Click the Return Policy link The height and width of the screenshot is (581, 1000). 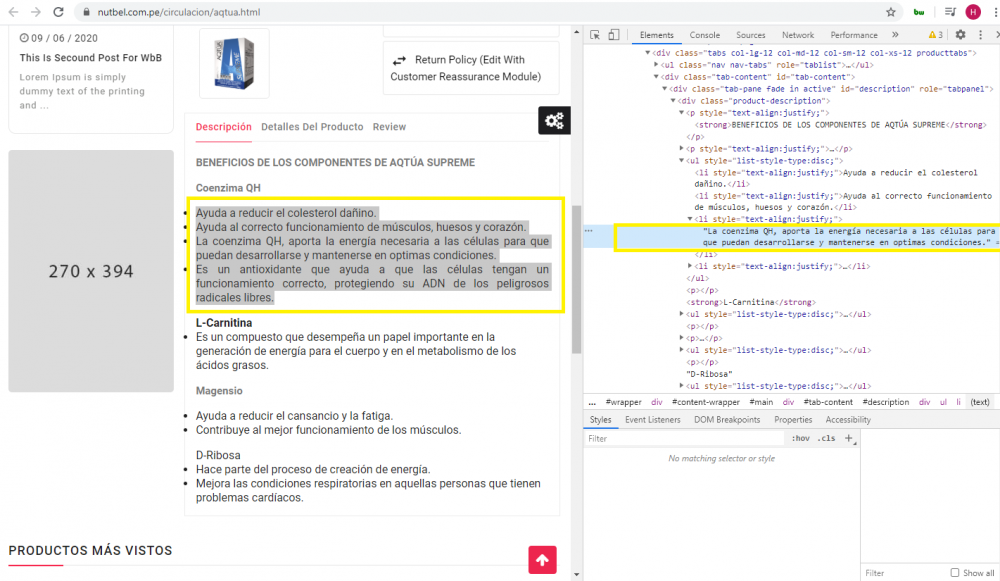click(471, 67)
